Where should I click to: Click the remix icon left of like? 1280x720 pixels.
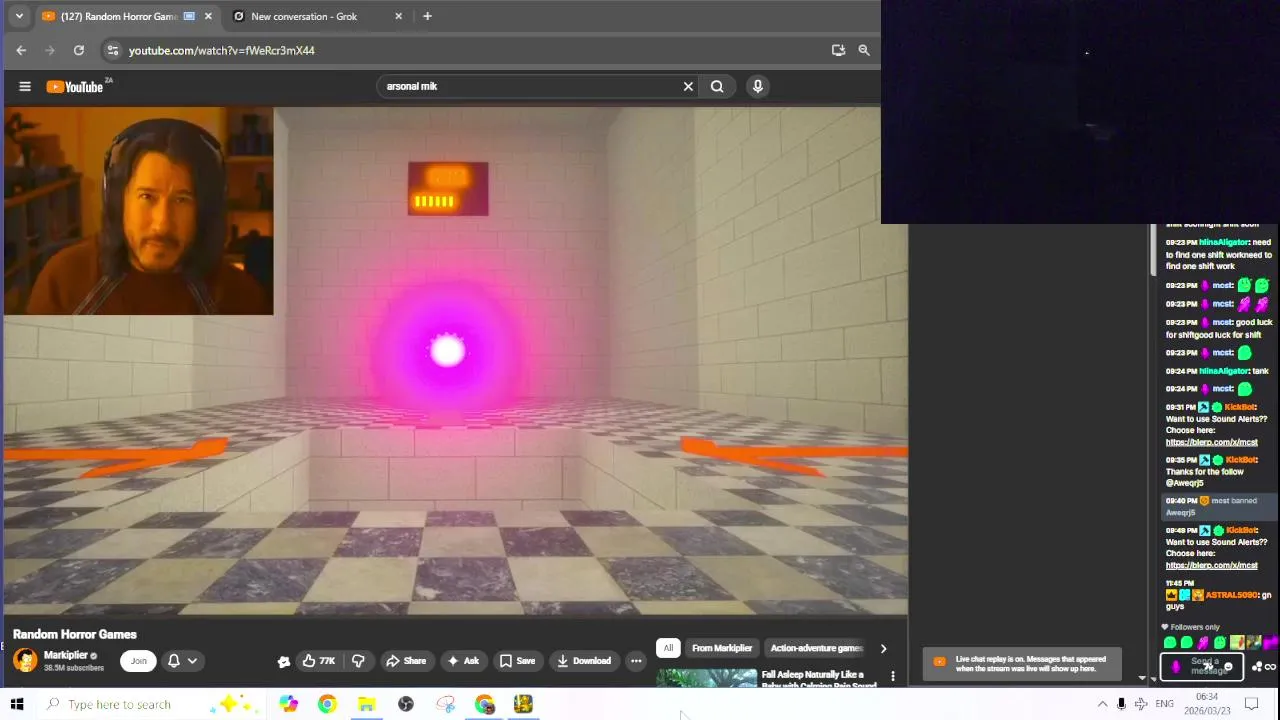point(284,661)
